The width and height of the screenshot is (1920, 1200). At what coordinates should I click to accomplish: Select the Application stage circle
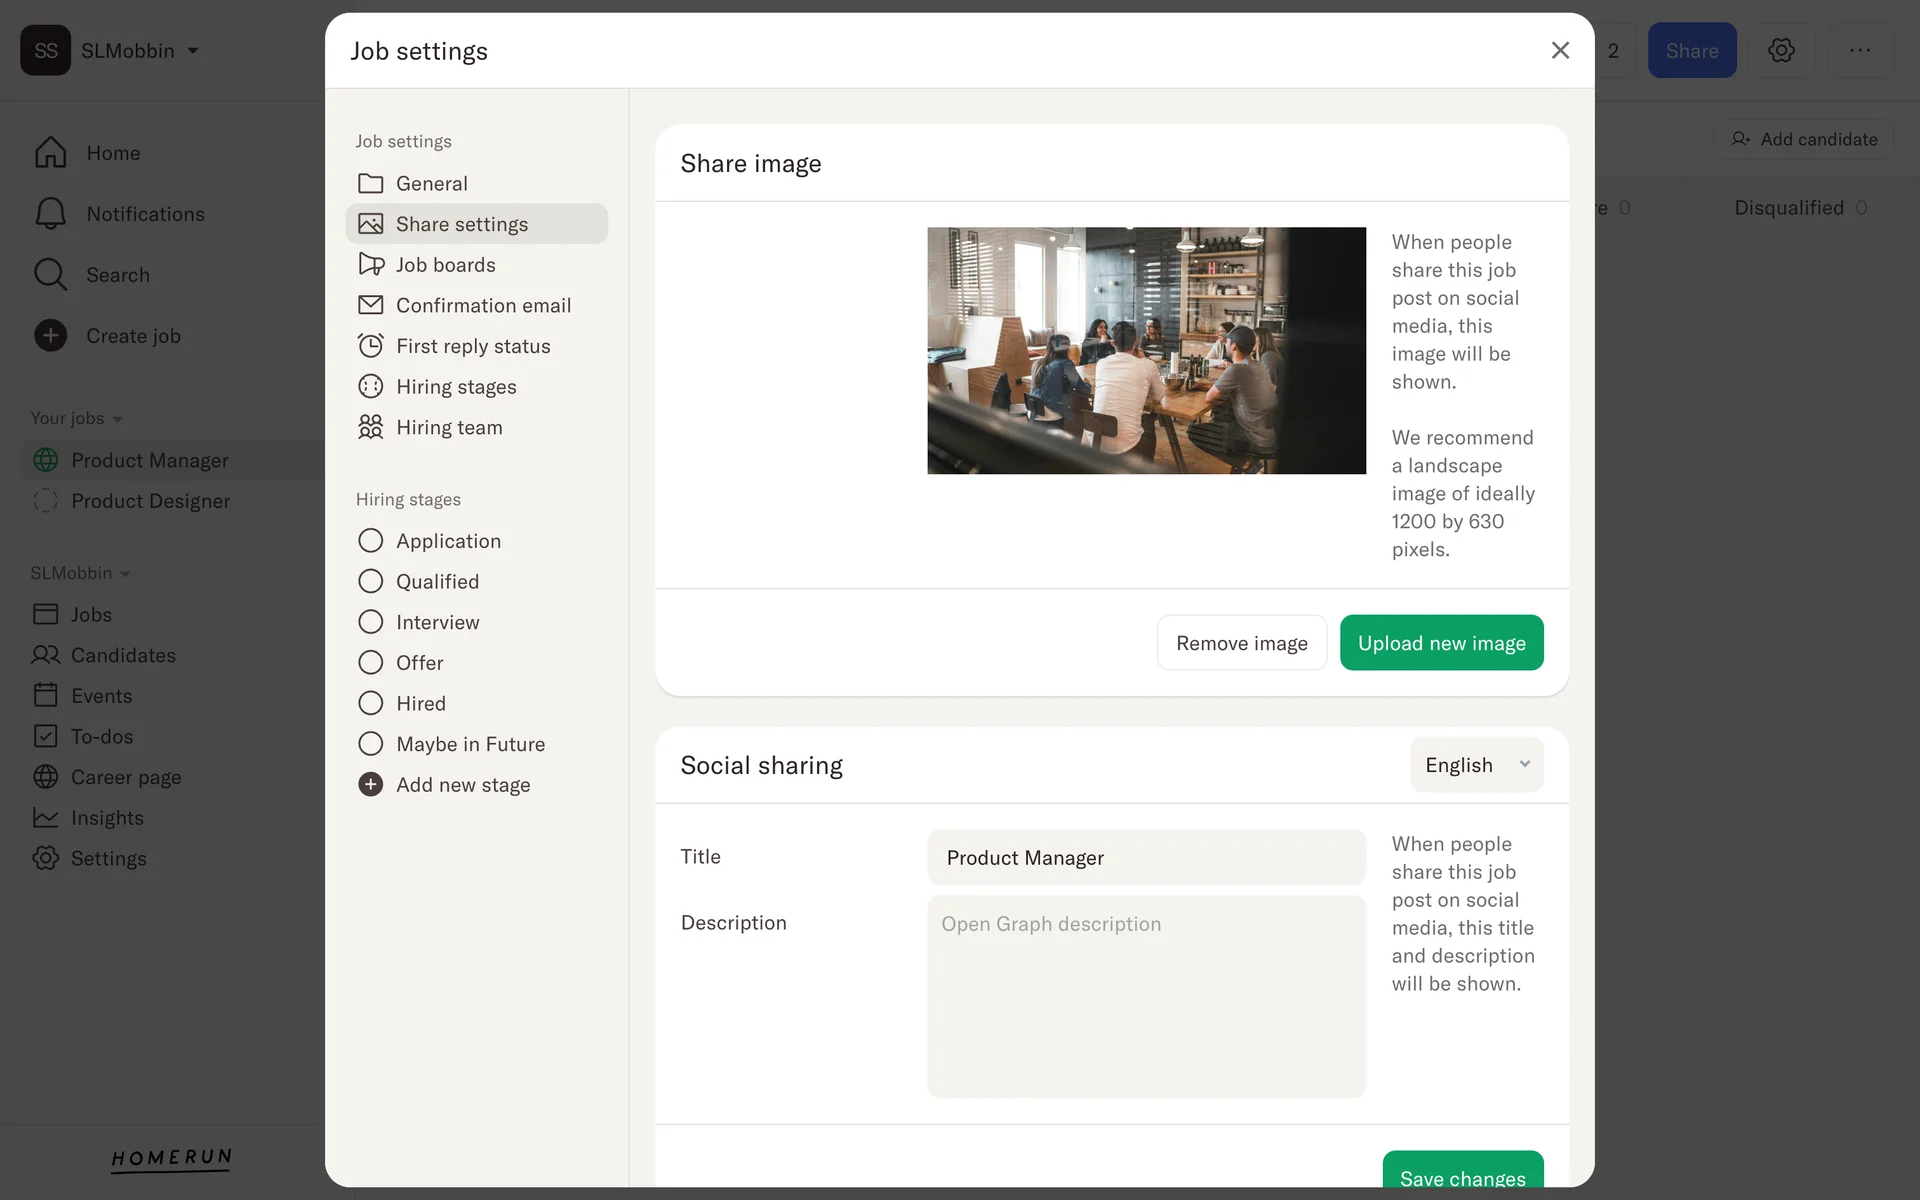370,541
